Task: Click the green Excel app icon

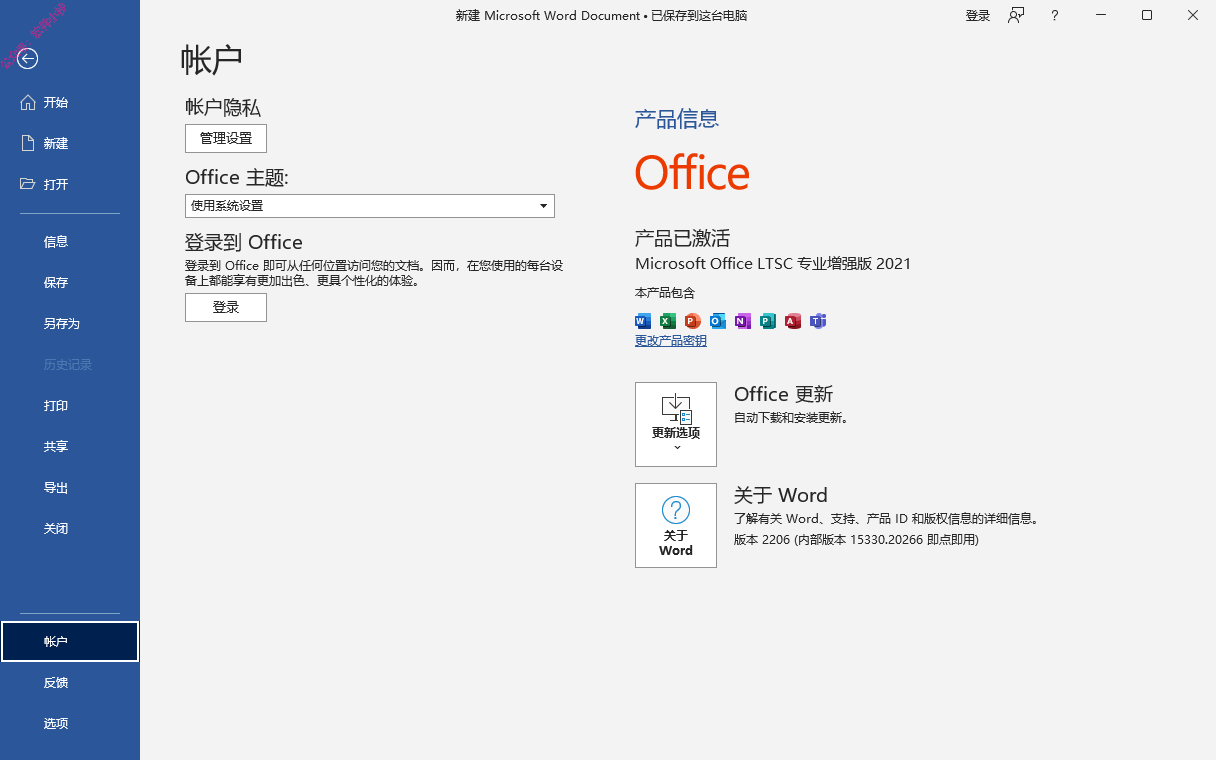Action: pyautogui.click(x=668, y=321)
